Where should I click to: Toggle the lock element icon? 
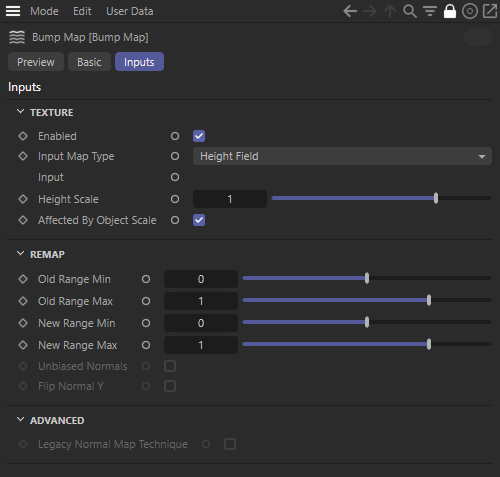(450, 11)
